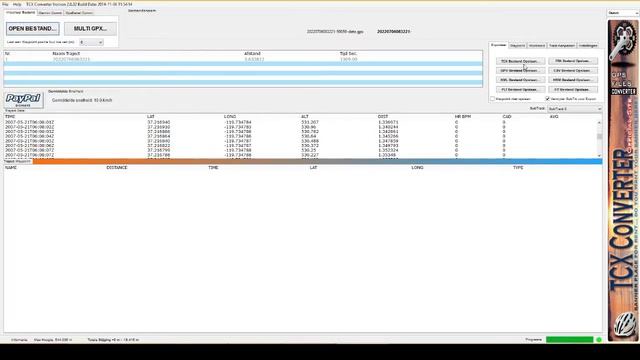
Task: Click the ALT column header
Action: (305, 117)
